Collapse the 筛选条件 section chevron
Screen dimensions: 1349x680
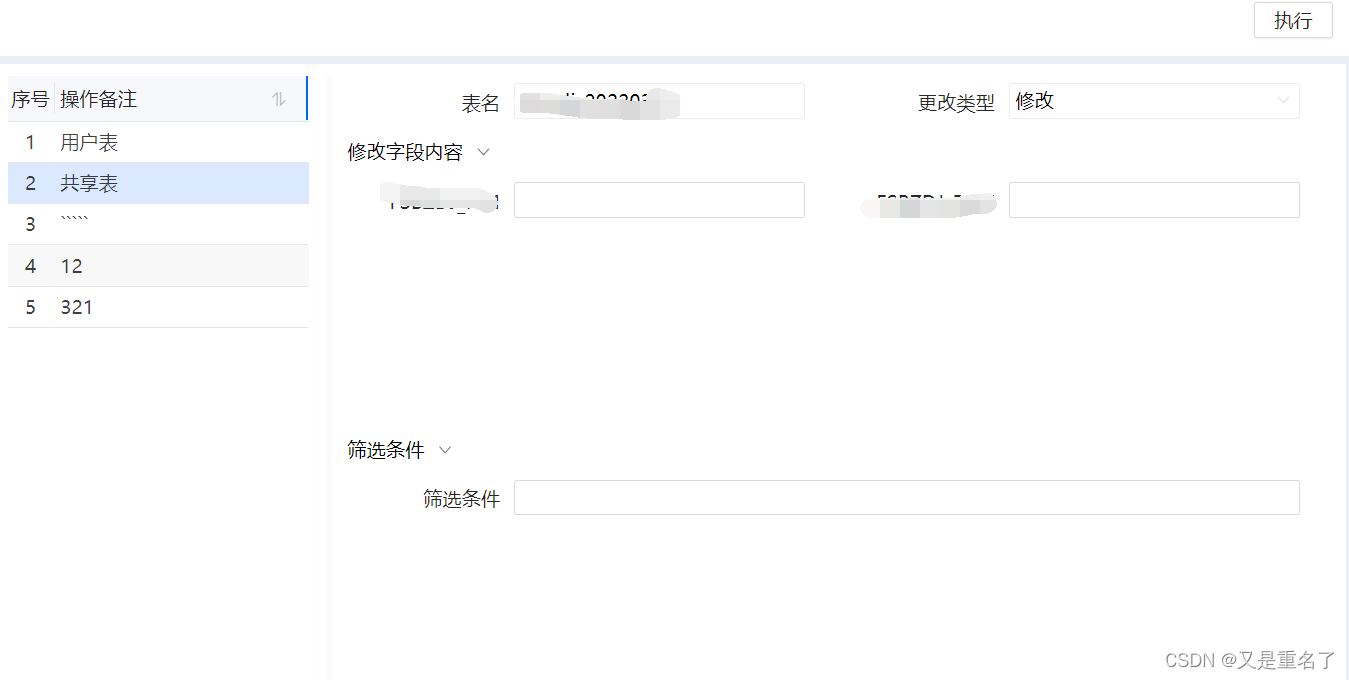tap(446, 450)
